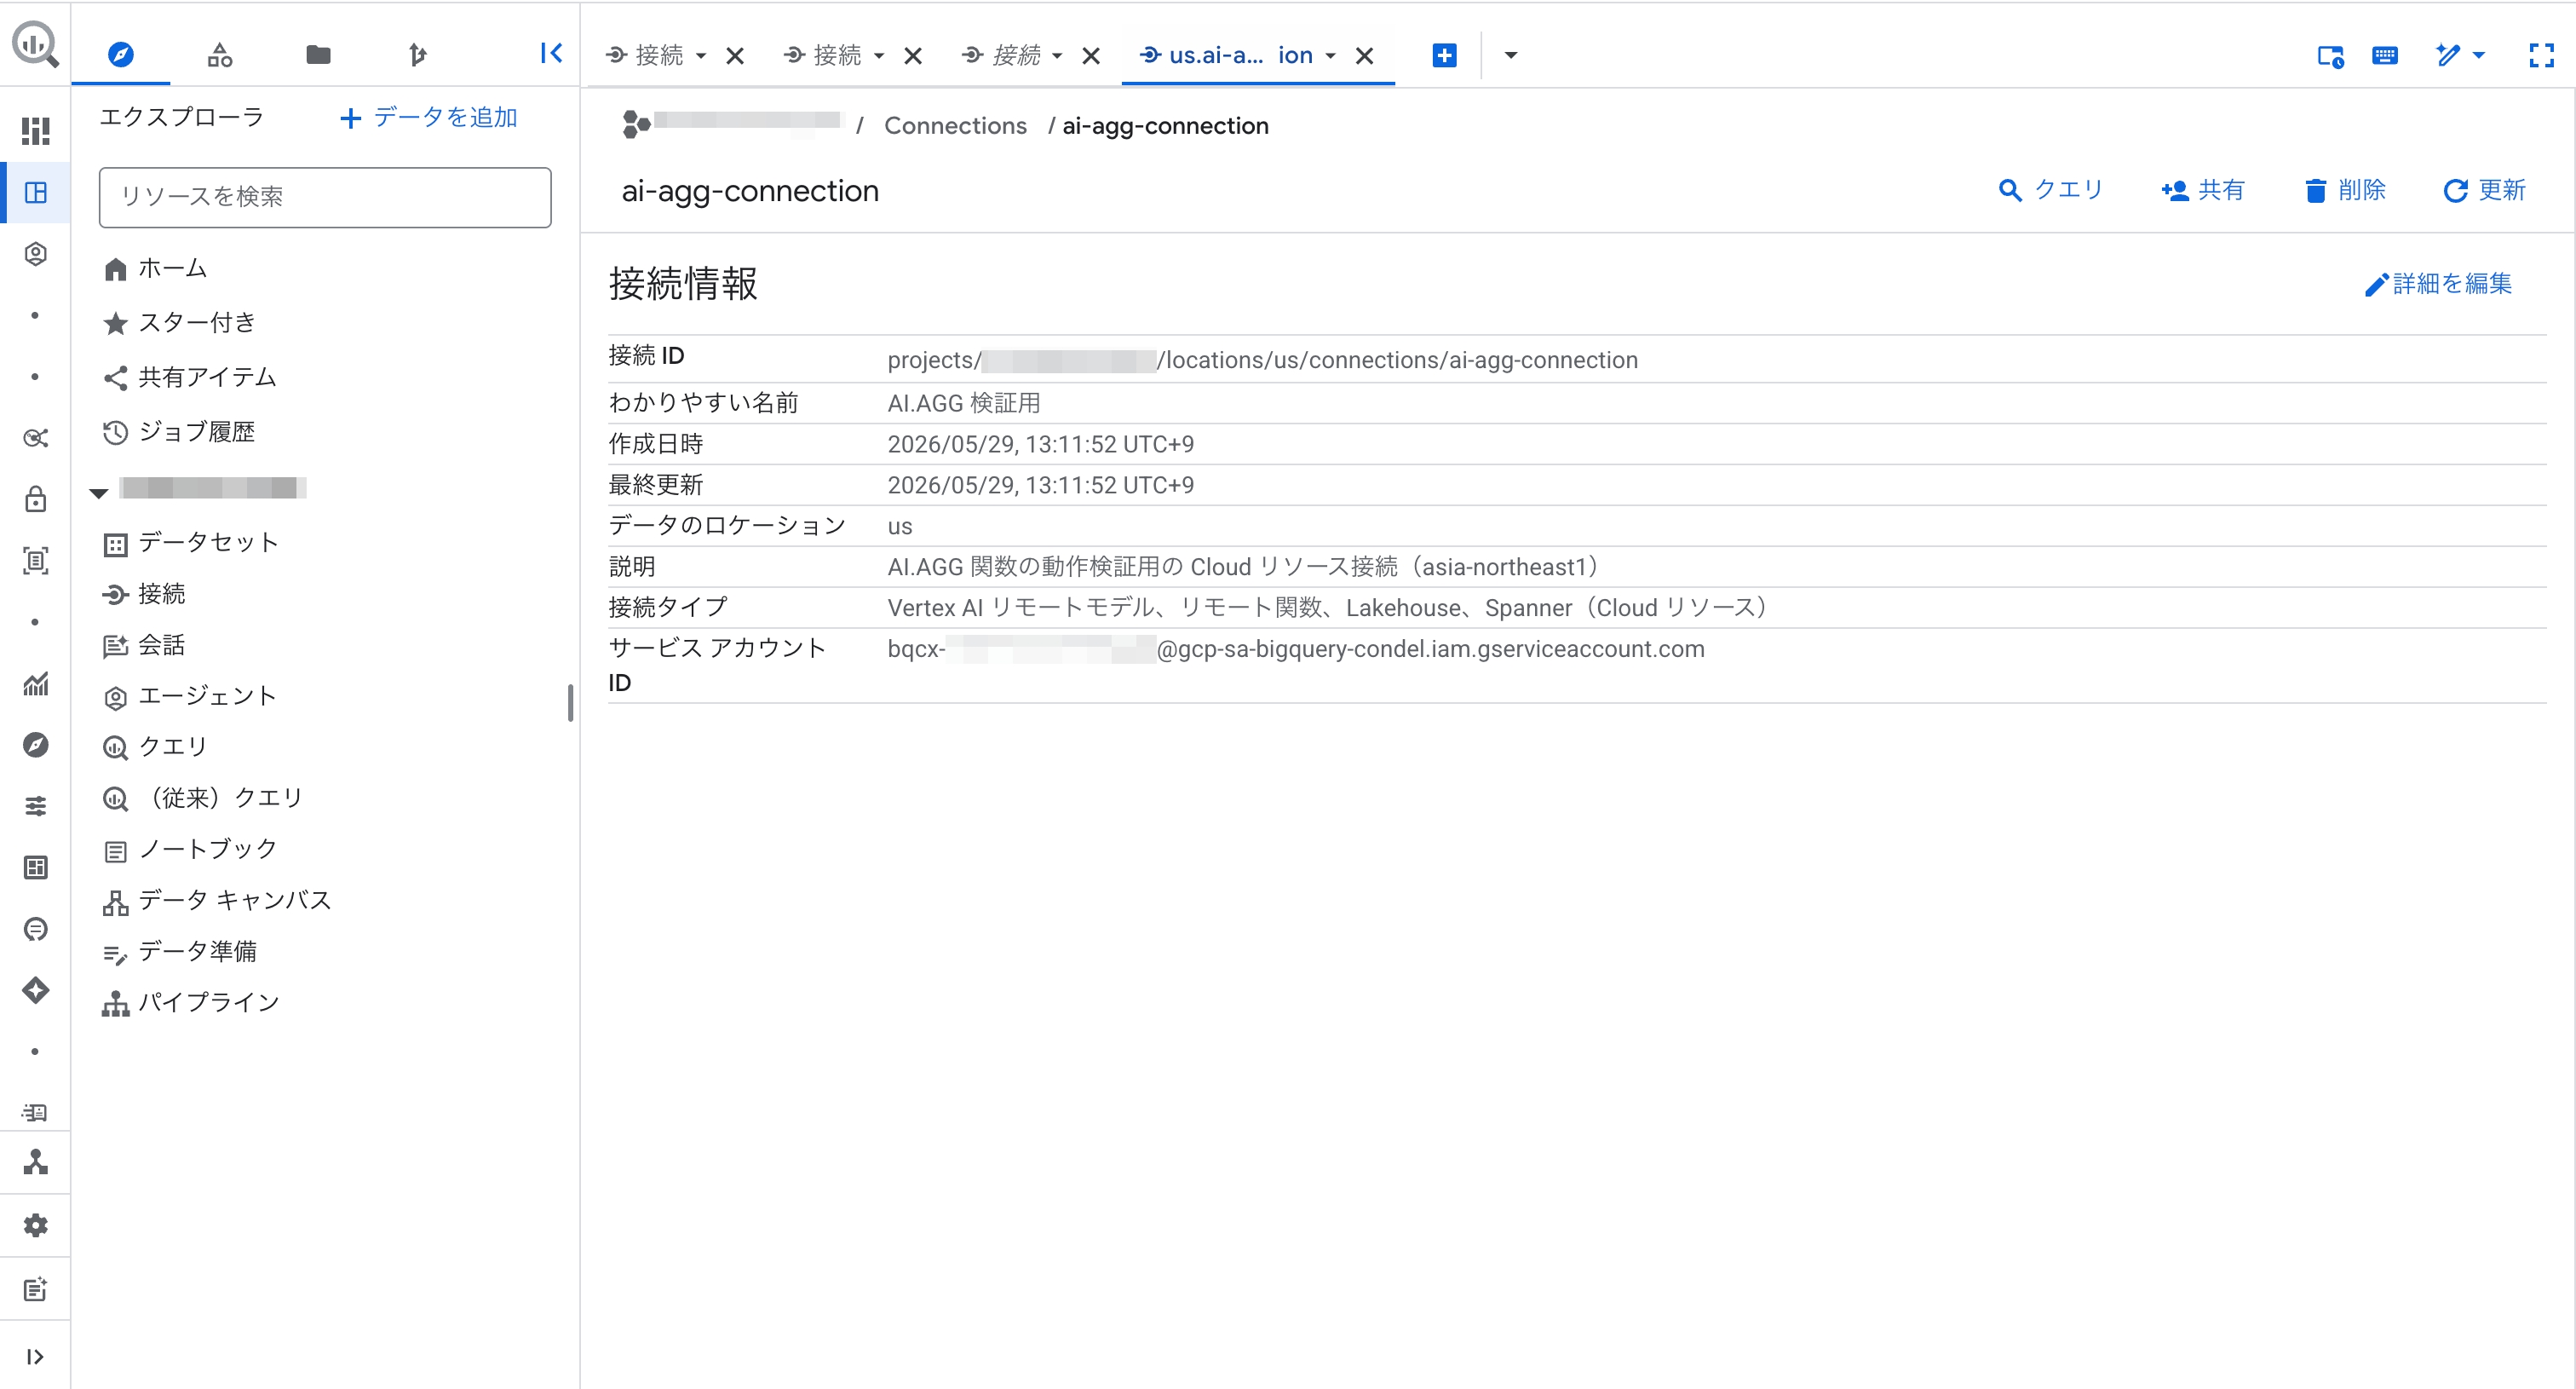This screenshot has width=2576, height=1389.
Task: Open the lock policy sidebar icon
Action: [35, 499]
